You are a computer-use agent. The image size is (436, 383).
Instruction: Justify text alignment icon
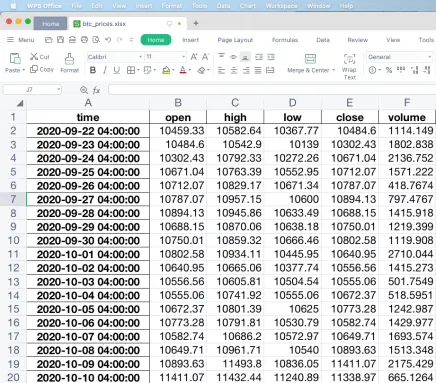258,70
